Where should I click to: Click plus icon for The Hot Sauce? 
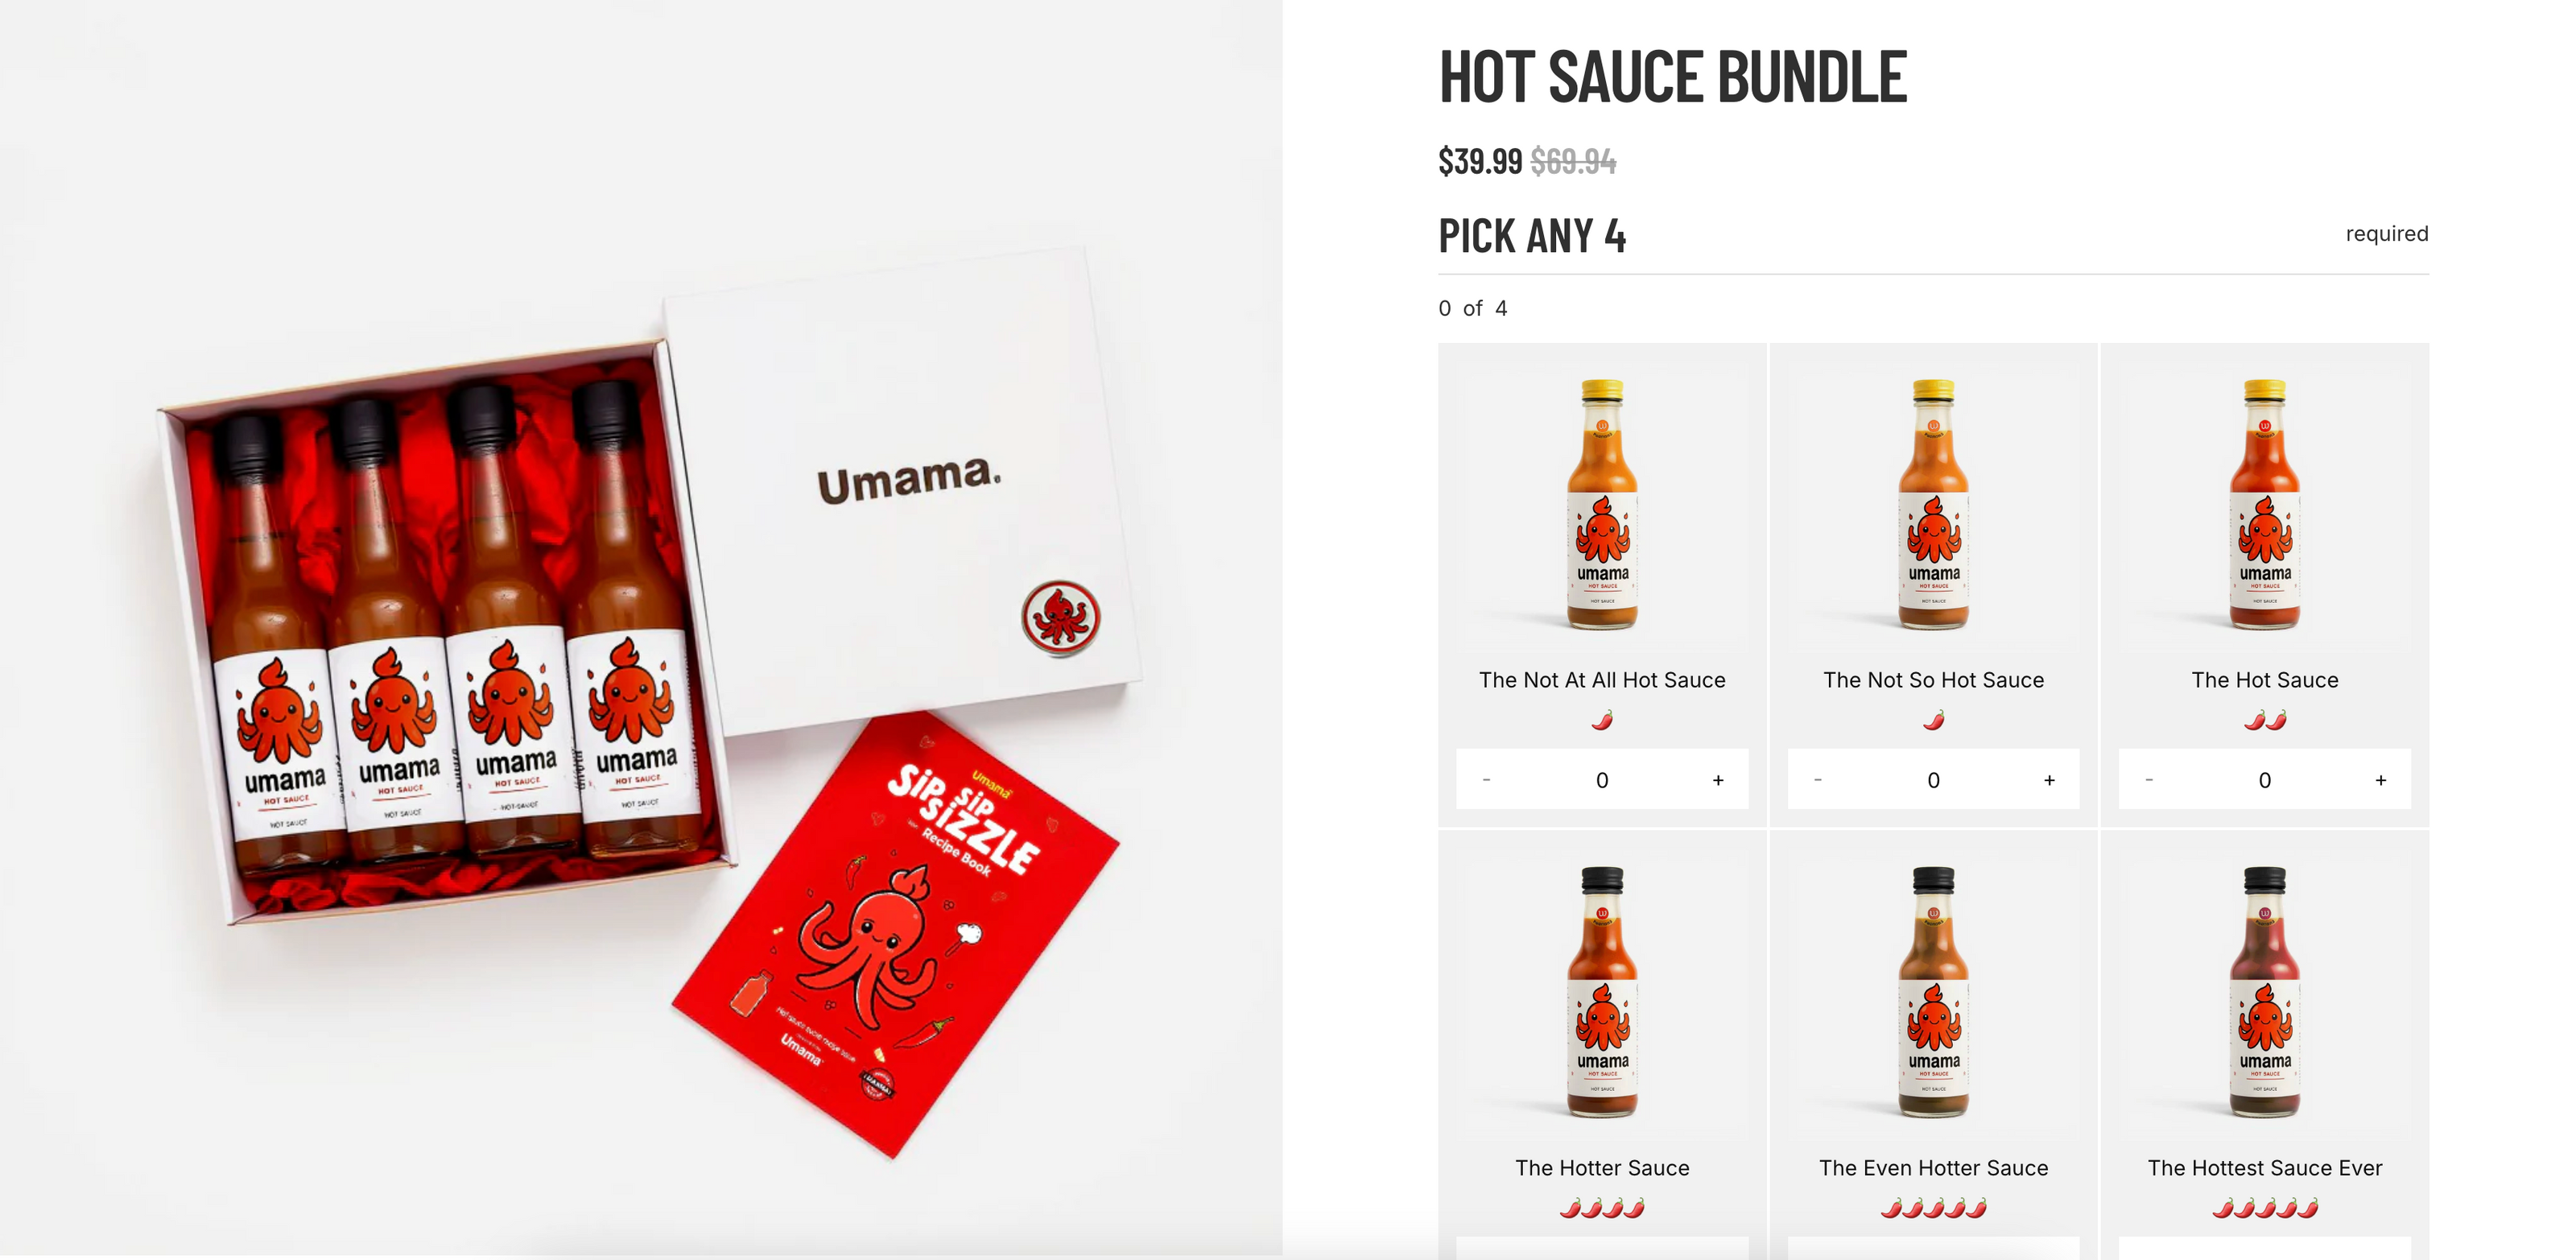point(2380,780)
